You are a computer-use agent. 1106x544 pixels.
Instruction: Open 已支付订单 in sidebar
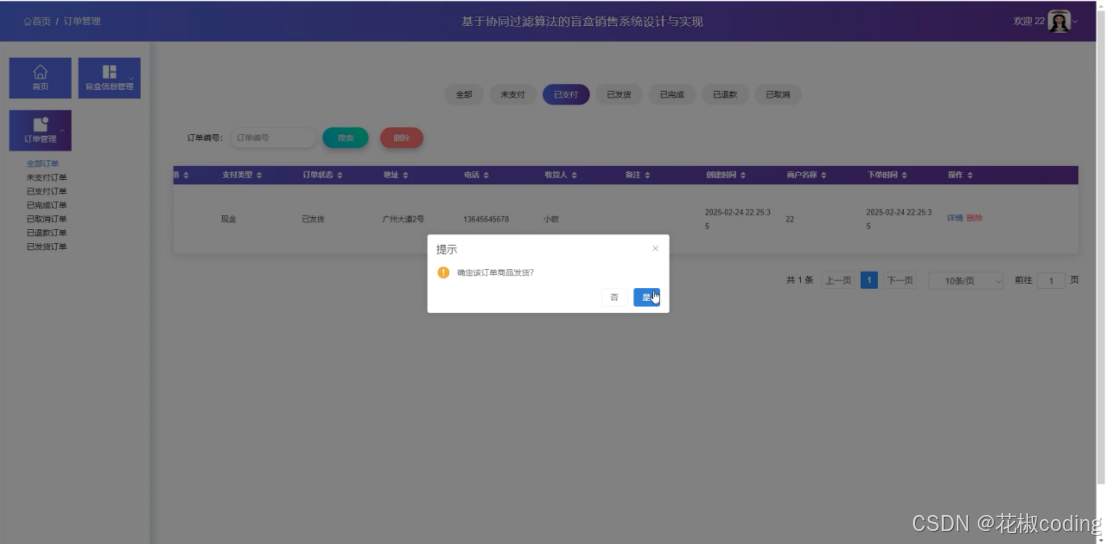click(47, 191)
